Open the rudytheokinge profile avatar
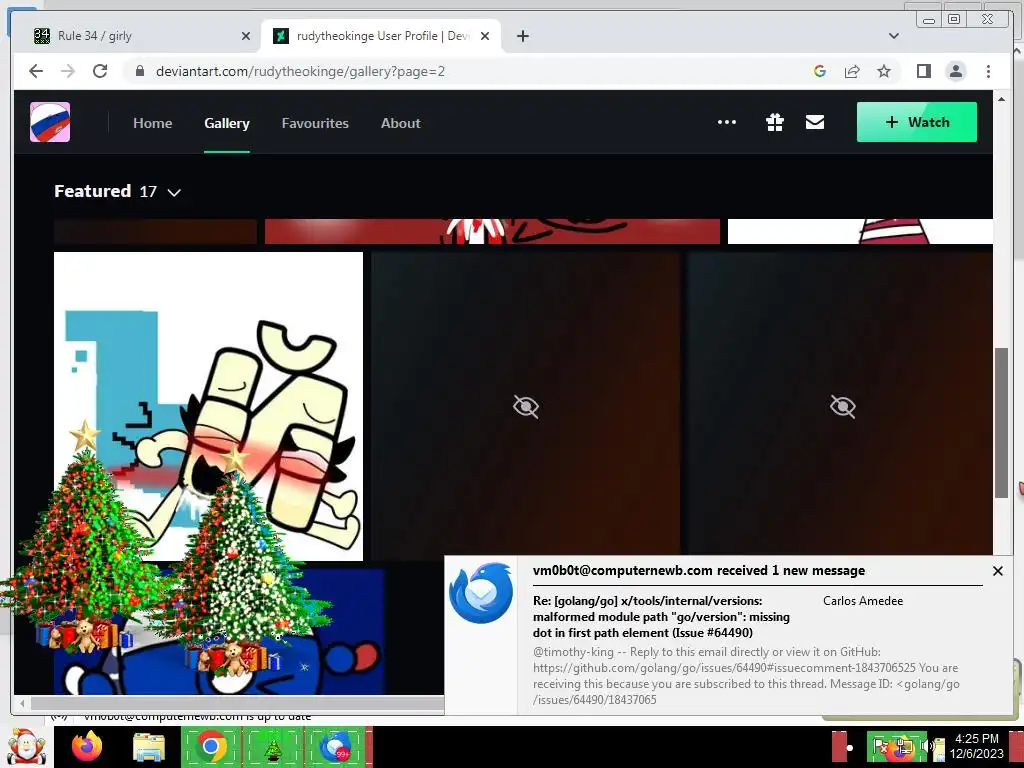The height and width of the screenshot is (768, 1024). (x=50, y=122)
